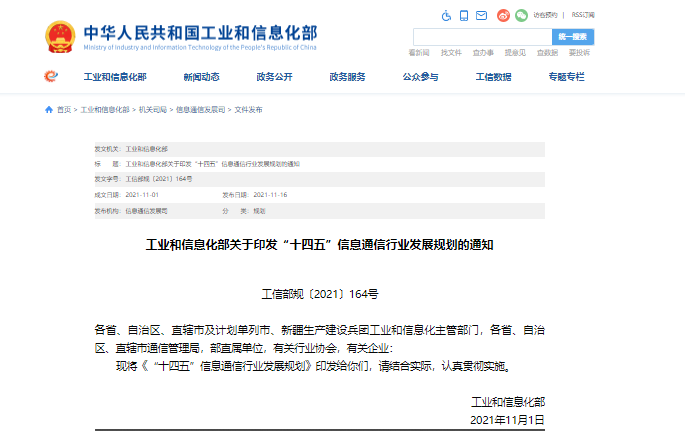Open the WeChat icon in header
The image size is (685, 431).
521,16
